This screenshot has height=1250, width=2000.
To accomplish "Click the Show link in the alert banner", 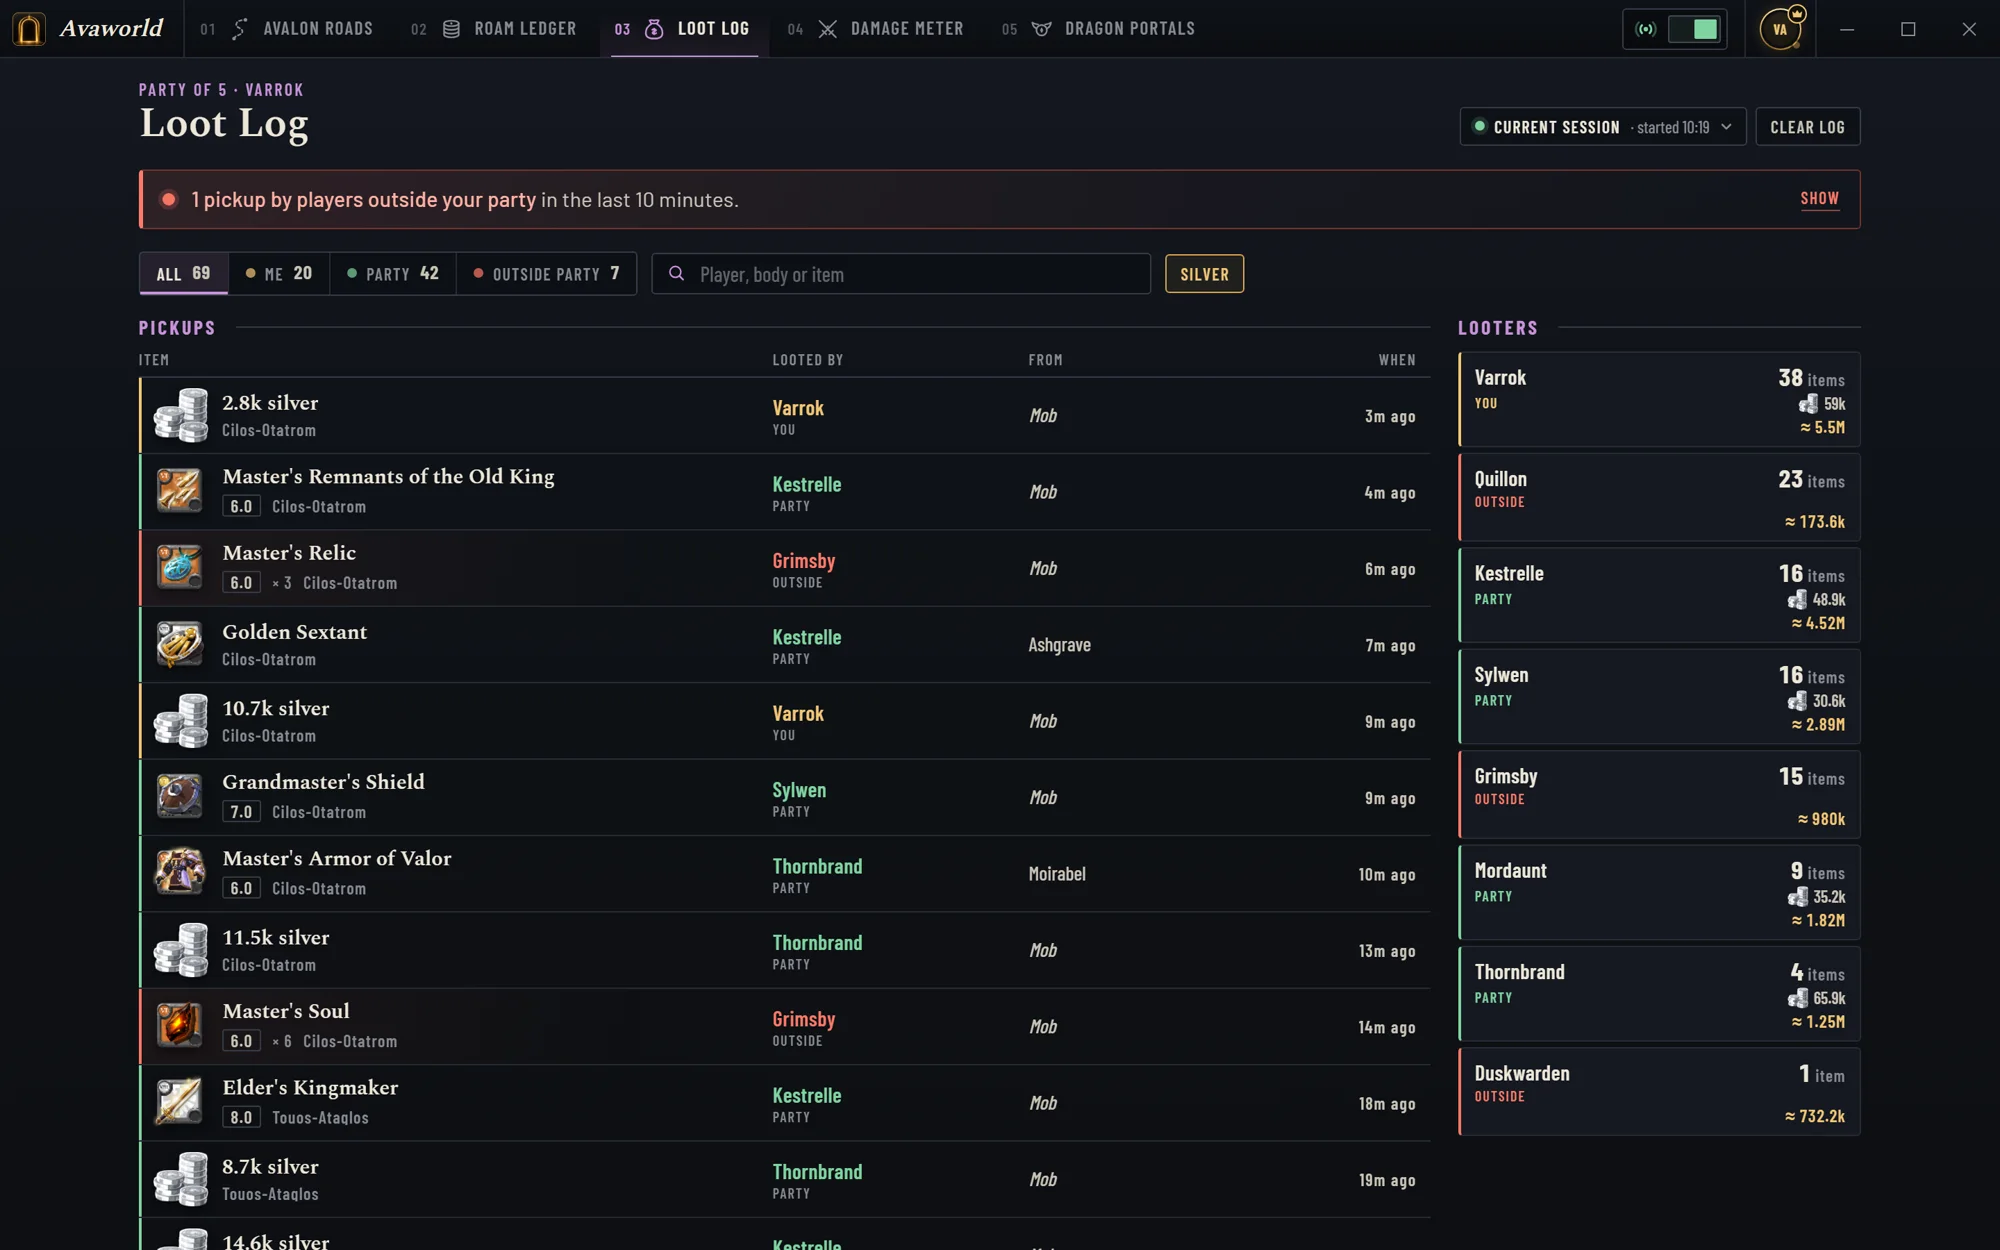I will pos(1820,199).
